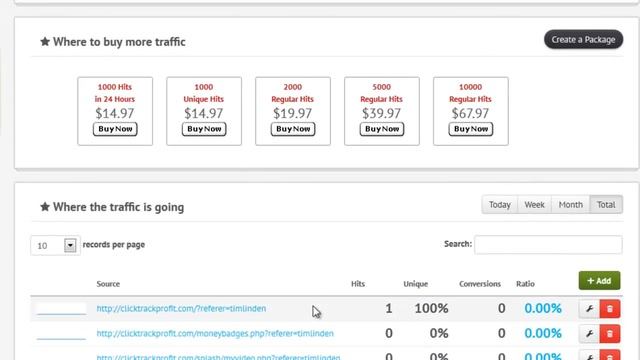
Task: Click the 1000 Hits in 24 Hours title
Action: (115, 93)
